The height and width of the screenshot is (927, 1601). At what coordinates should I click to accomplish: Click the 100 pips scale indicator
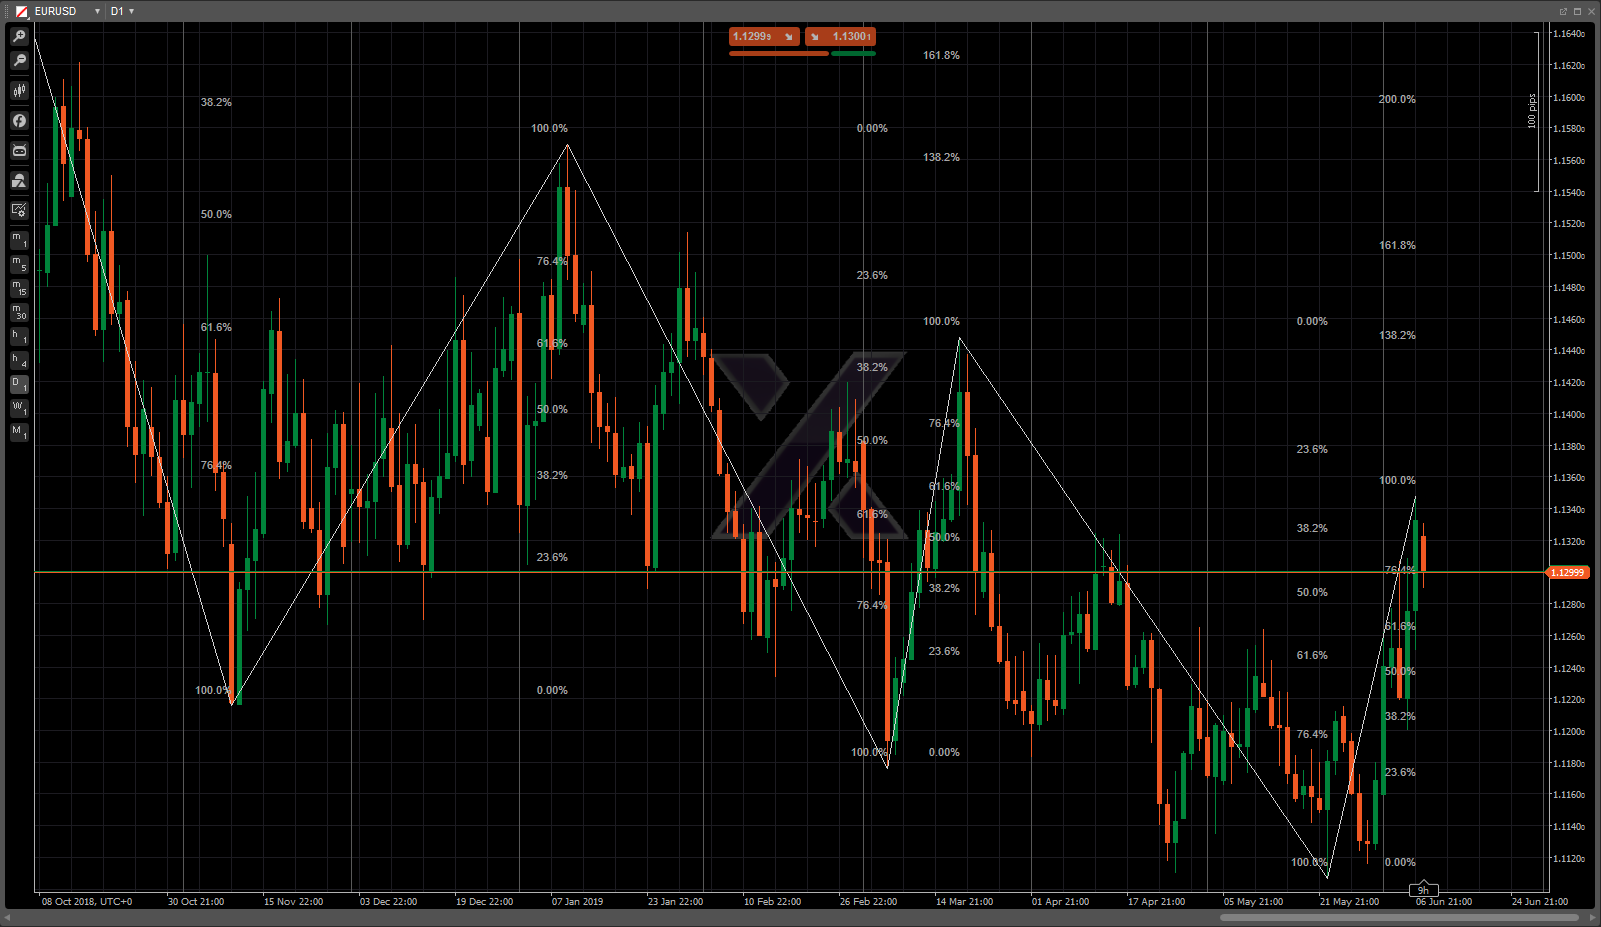pos(1531,111)
